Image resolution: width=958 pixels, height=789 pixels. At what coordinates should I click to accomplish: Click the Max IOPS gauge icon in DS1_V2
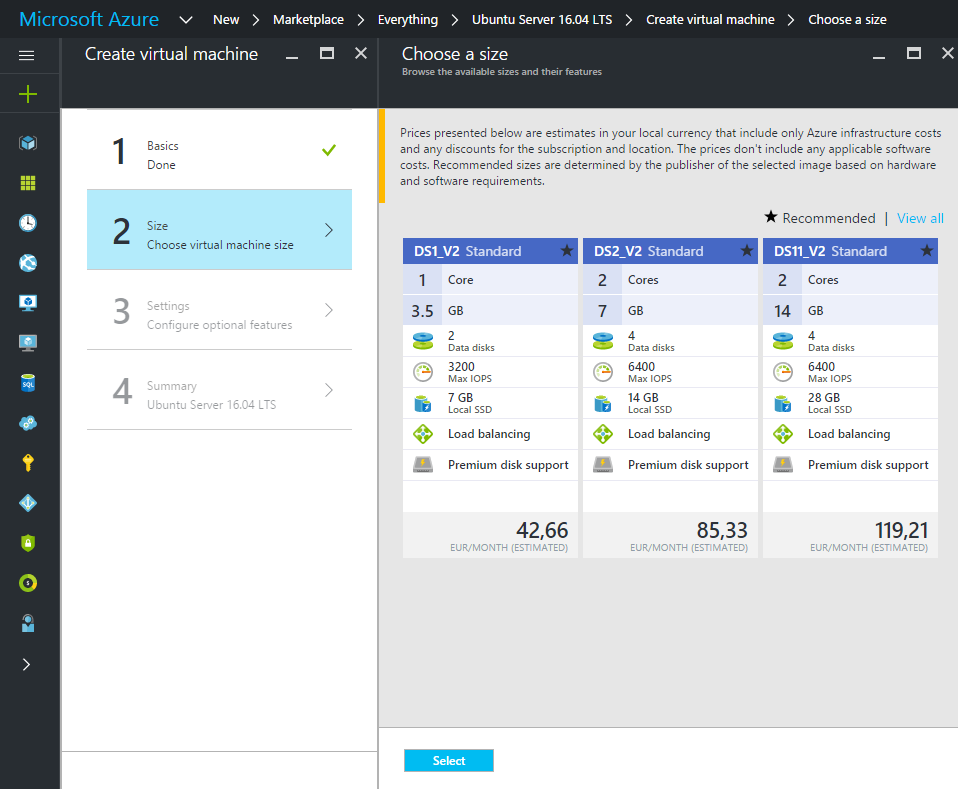(x=423, y=372)
